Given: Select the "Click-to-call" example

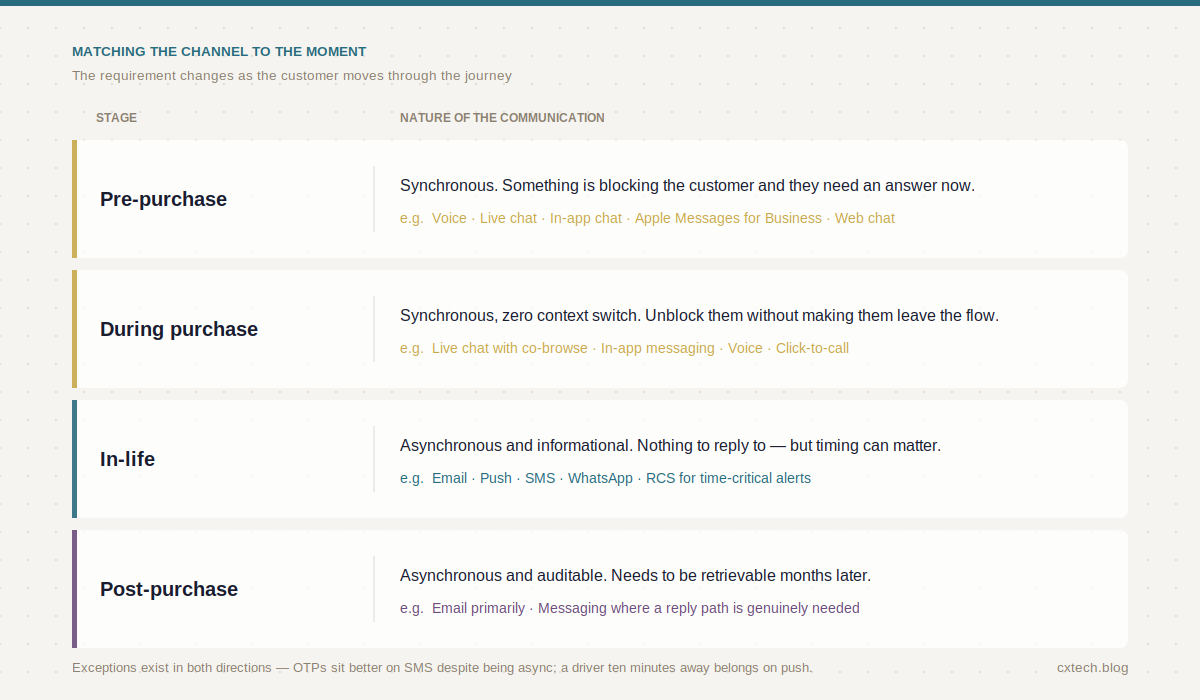Looking at the screenshot, I should coord(812,348).
